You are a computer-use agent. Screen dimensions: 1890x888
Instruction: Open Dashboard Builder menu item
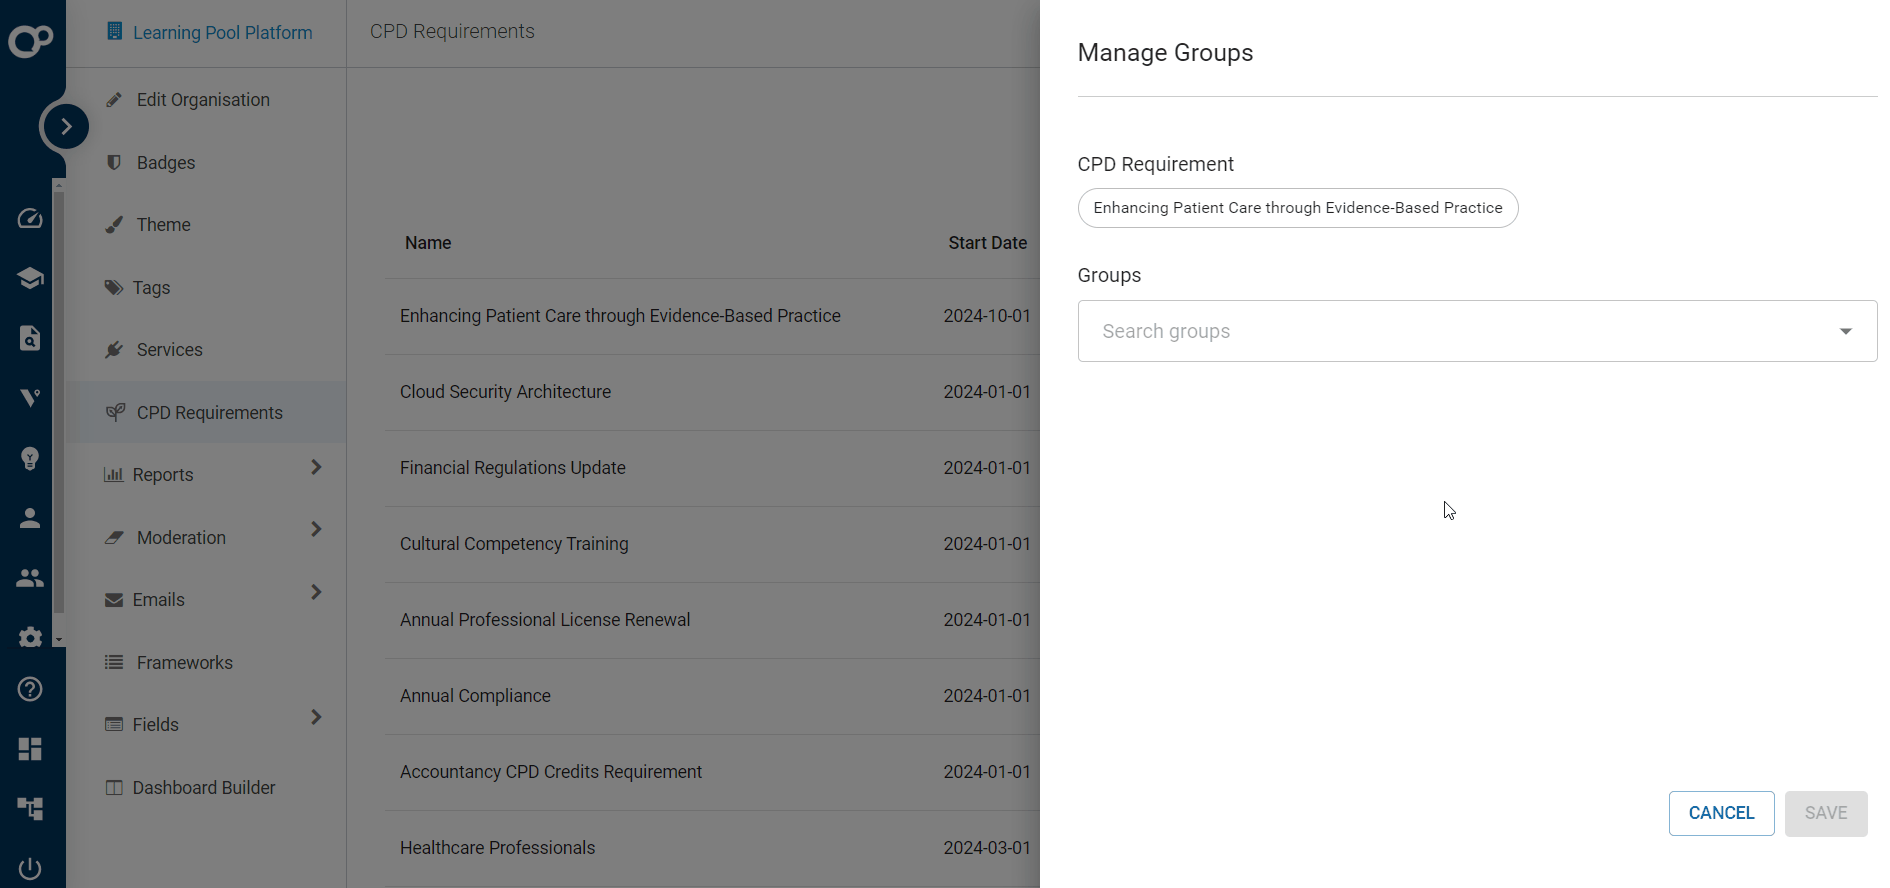[x=206, y=788]
